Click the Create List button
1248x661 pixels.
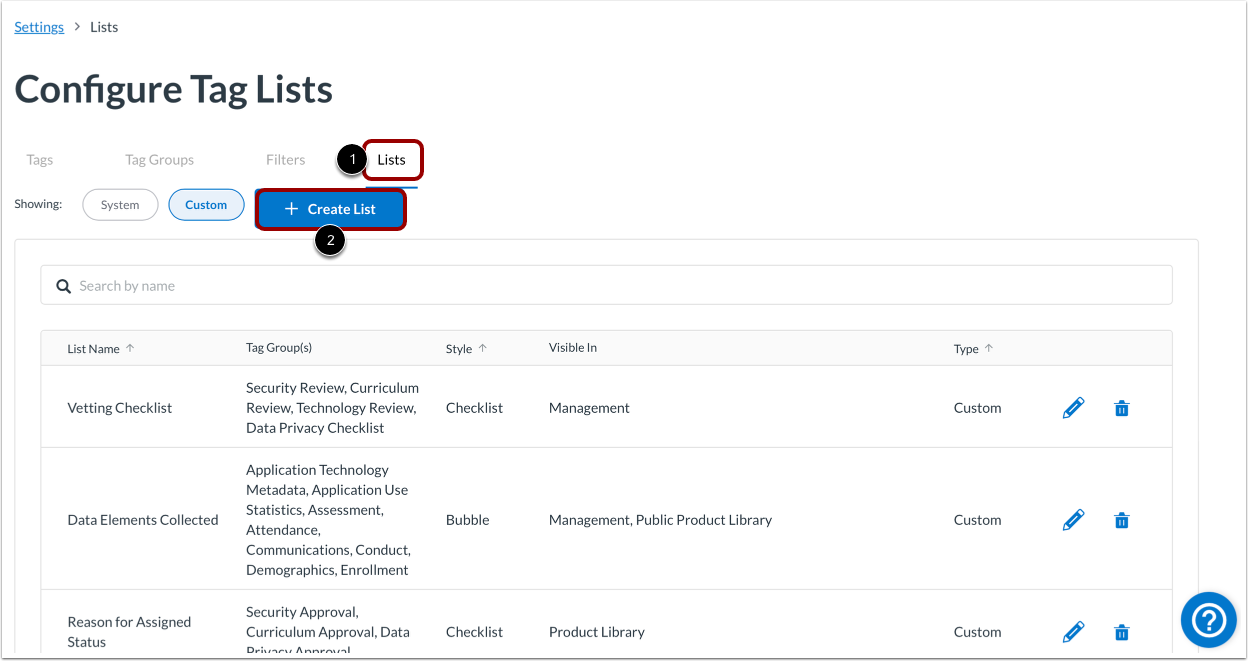(331, 209)
